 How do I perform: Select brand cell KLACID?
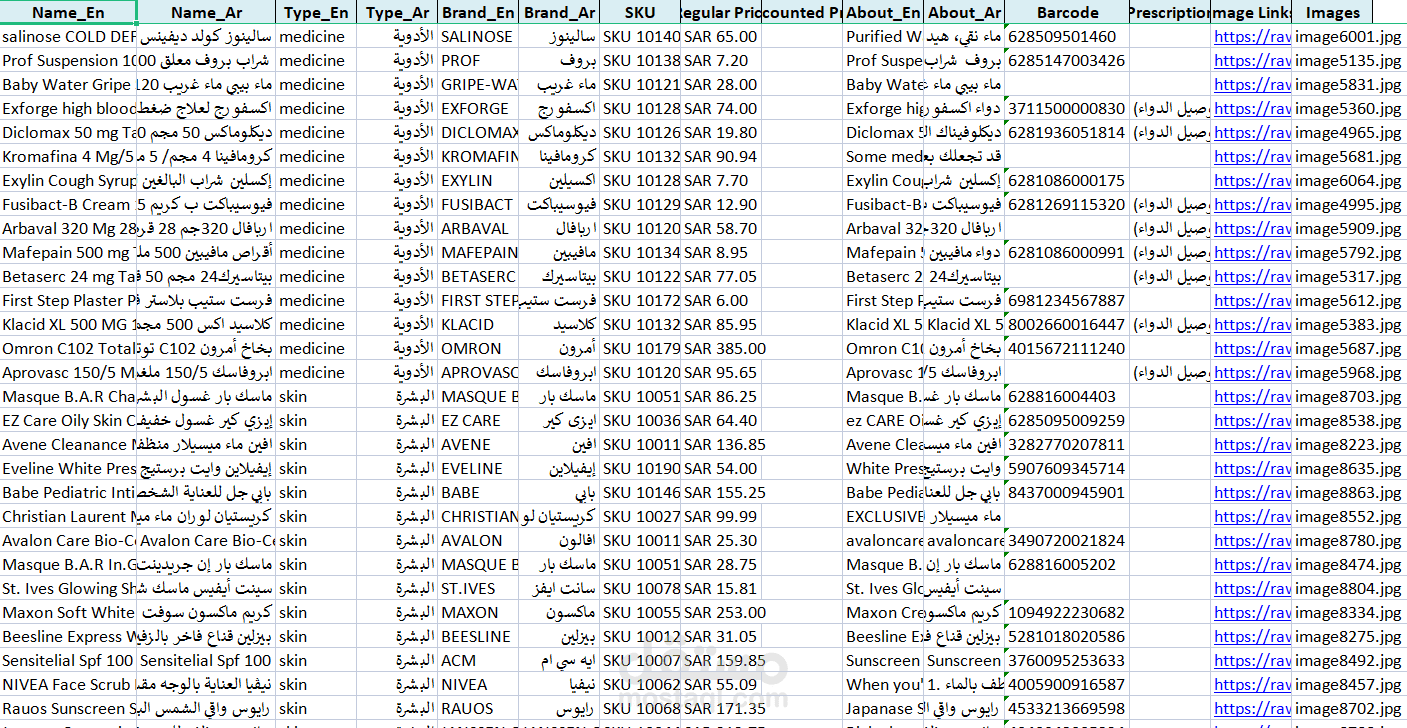pos(478,325)
